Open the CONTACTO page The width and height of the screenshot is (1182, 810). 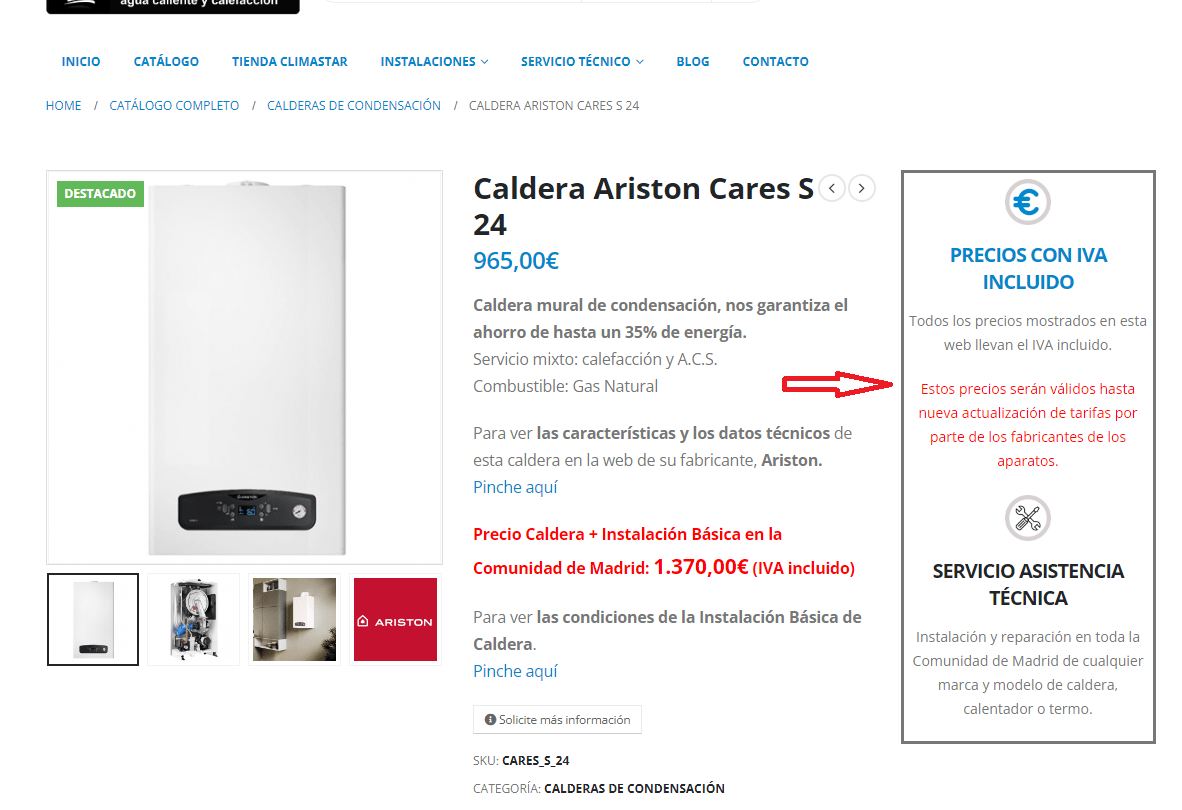point(775,62)
